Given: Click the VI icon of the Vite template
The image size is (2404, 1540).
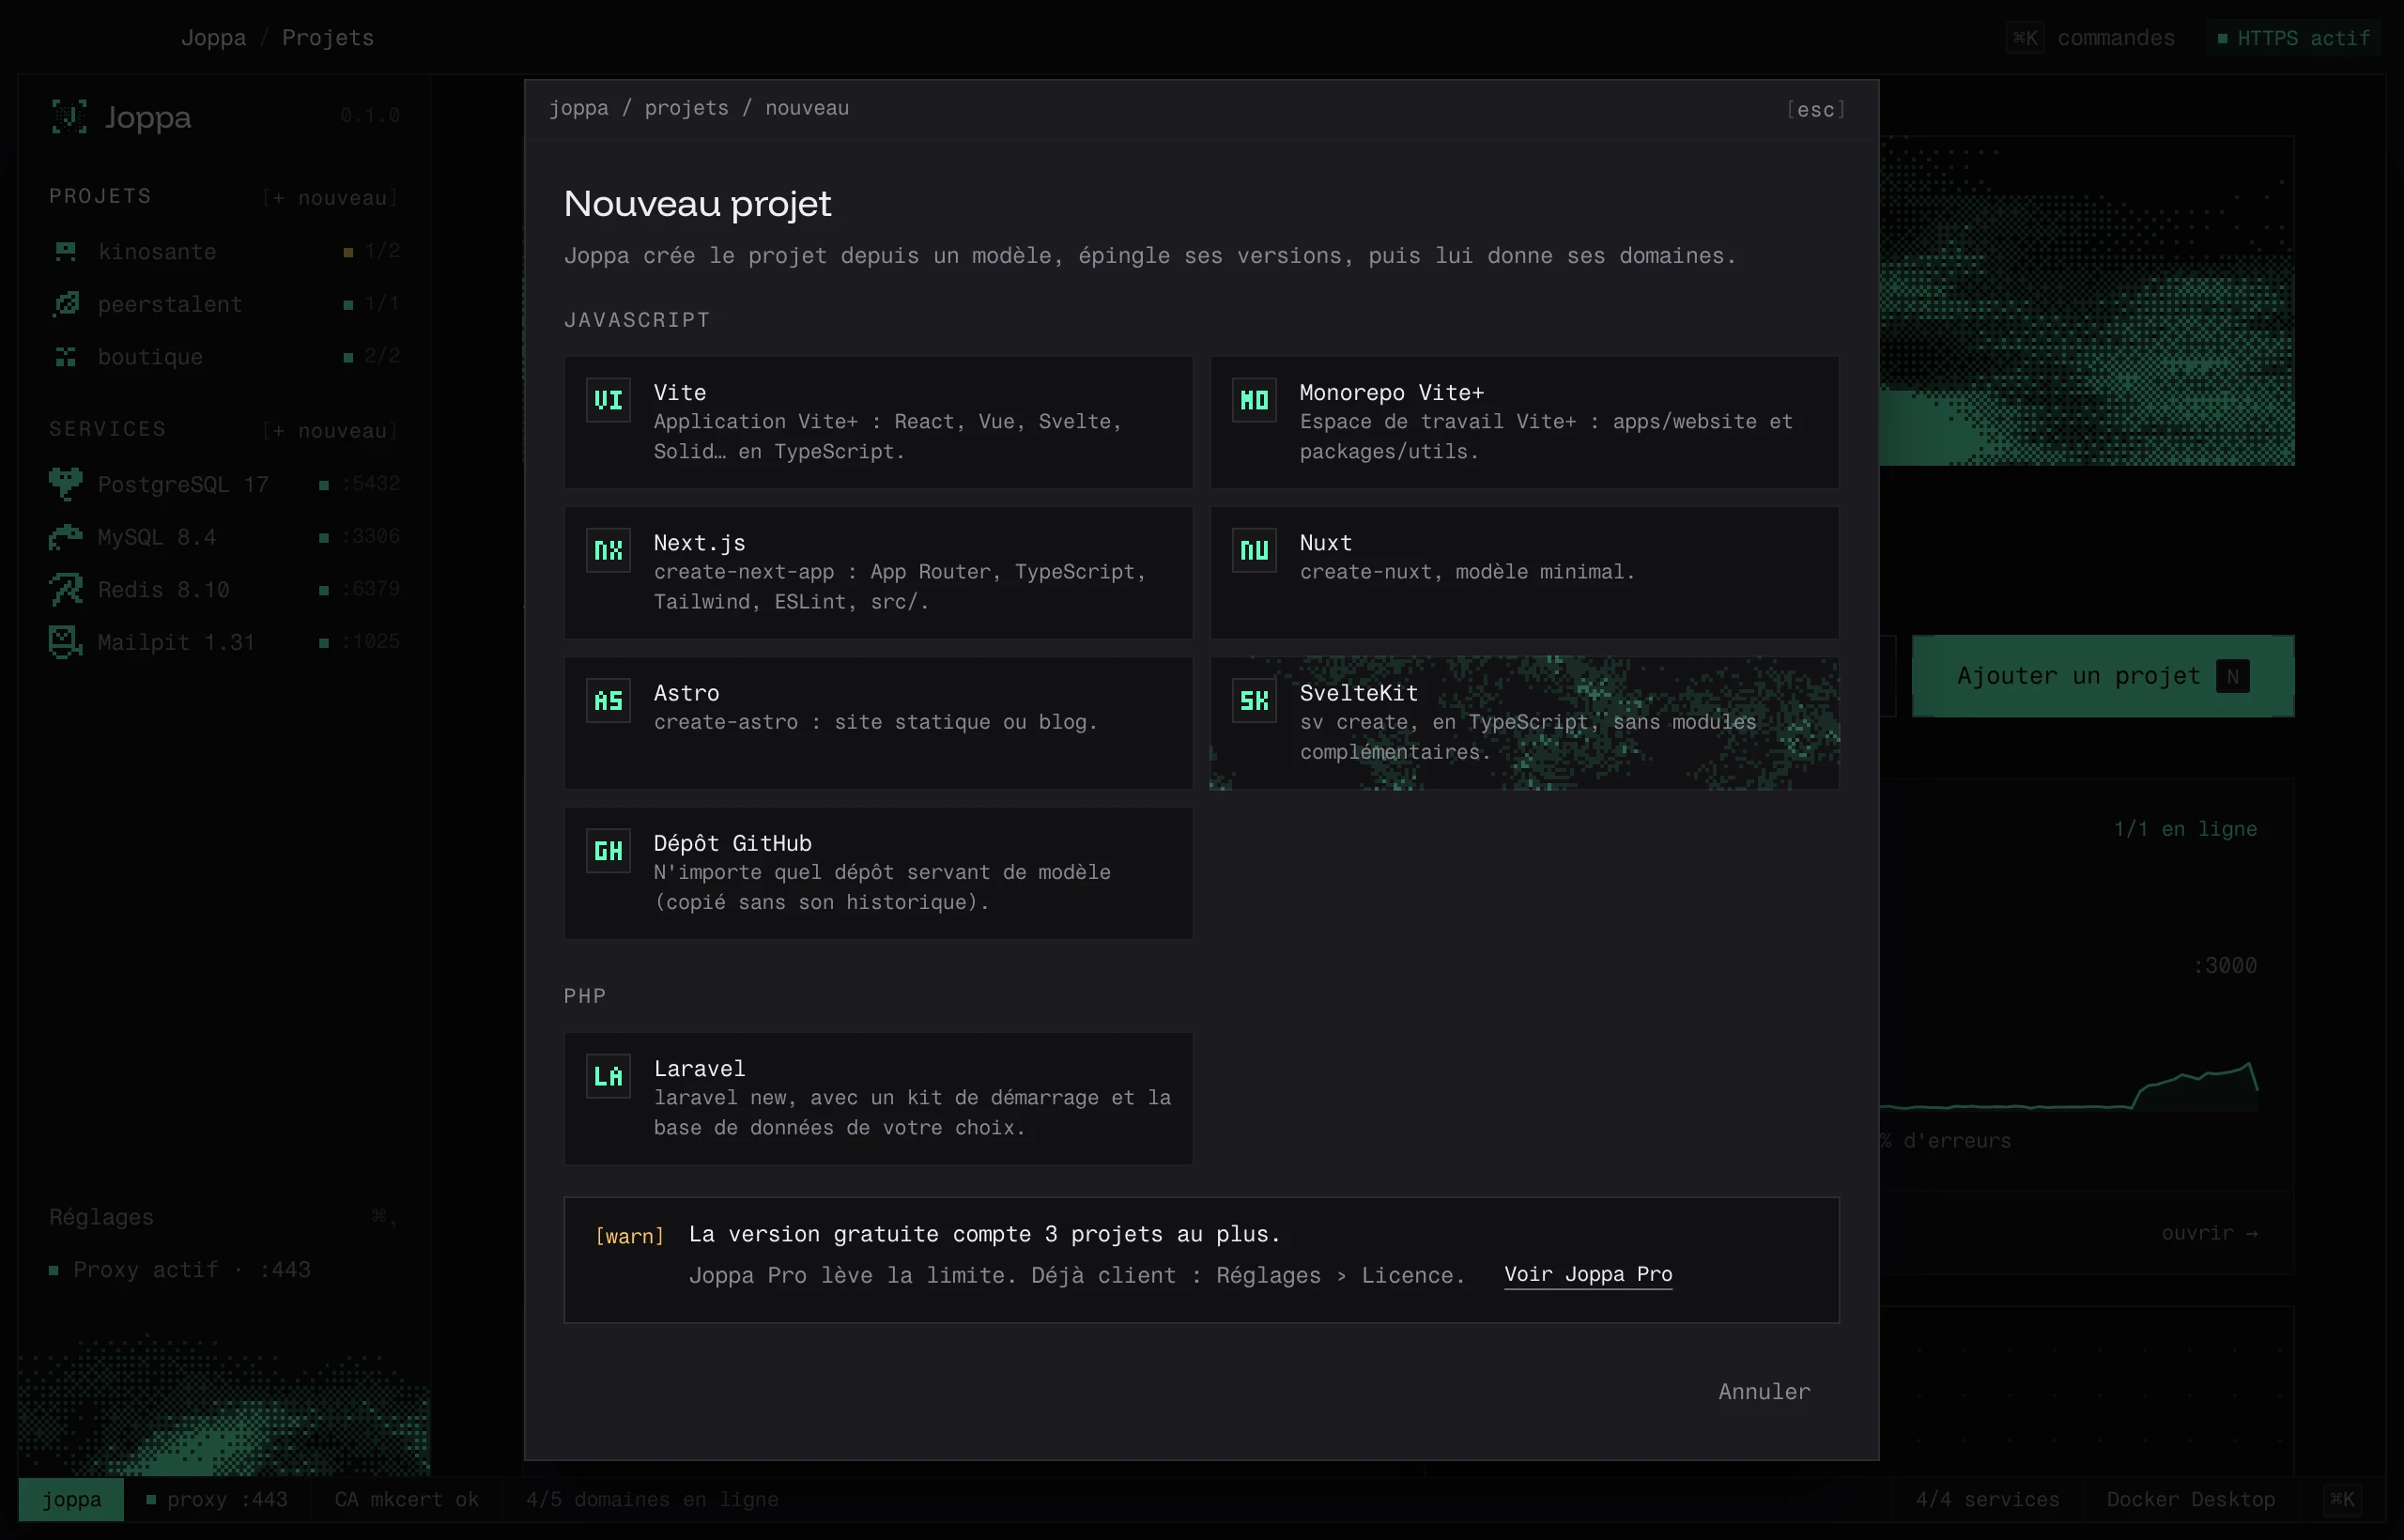Looking at the screenshot, I should [x=608, y=400].
